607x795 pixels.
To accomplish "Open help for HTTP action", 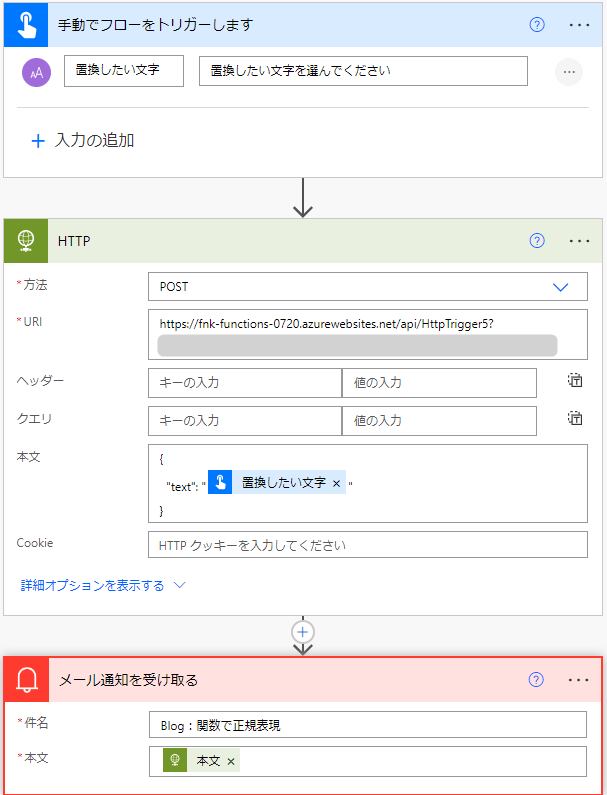I will pos(537,240).
